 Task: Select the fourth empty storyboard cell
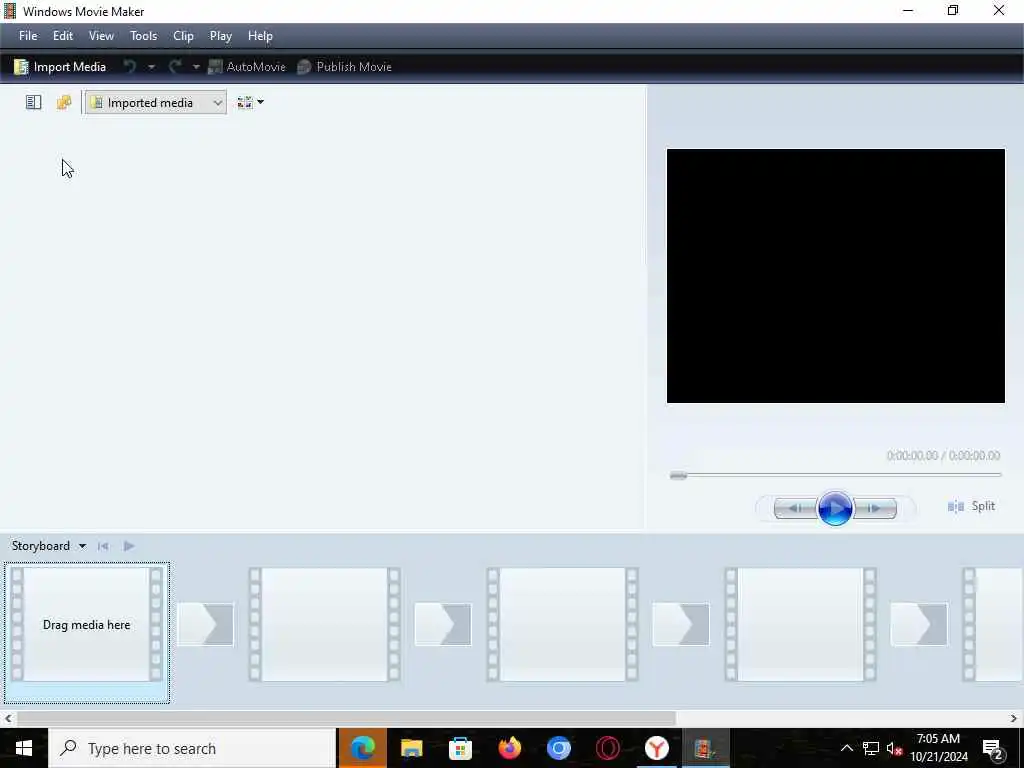tap(801, 625)
